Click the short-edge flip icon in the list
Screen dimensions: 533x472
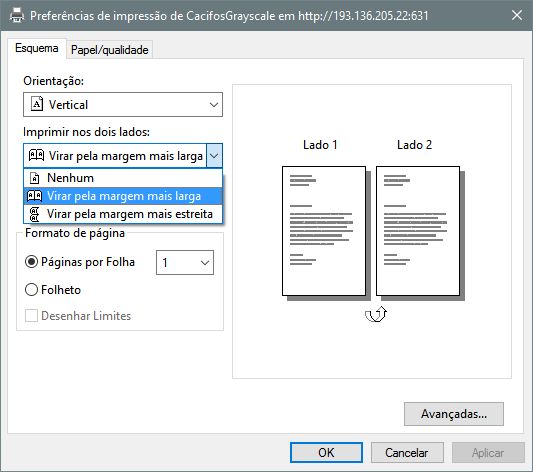click(x=34, y=214)
